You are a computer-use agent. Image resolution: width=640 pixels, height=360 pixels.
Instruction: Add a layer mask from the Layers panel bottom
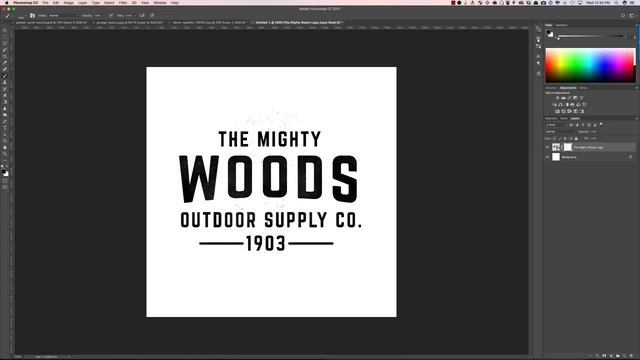[x=604, y=356]
